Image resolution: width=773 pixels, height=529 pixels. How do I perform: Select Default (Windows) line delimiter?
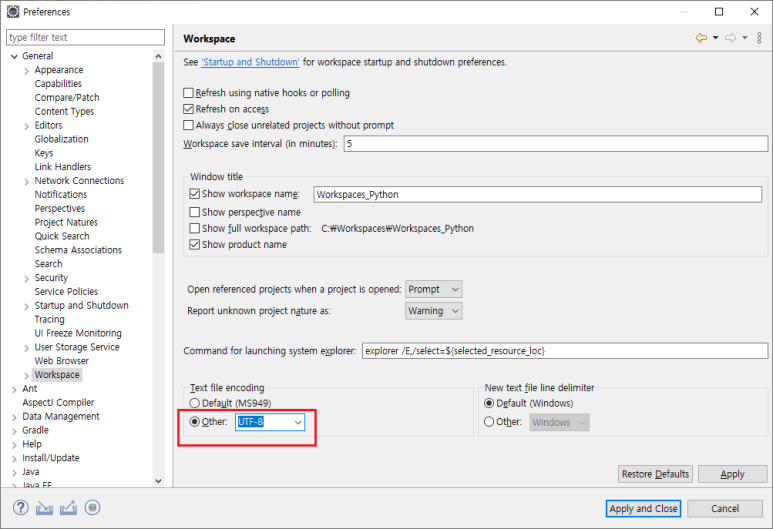(x=489, y=403)
